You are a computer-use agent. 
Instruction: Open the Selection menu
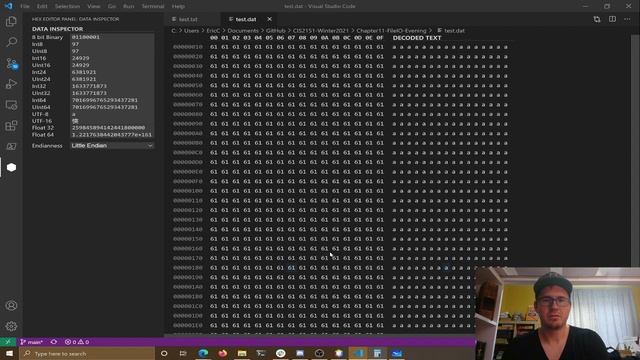(x=67, y=6)
